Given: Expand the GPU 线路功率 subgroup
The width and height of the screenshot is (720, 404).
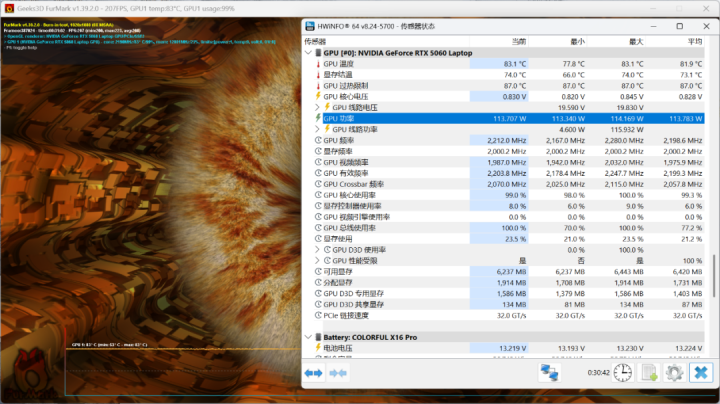Looking at the screenshot, I should (317, 129).
